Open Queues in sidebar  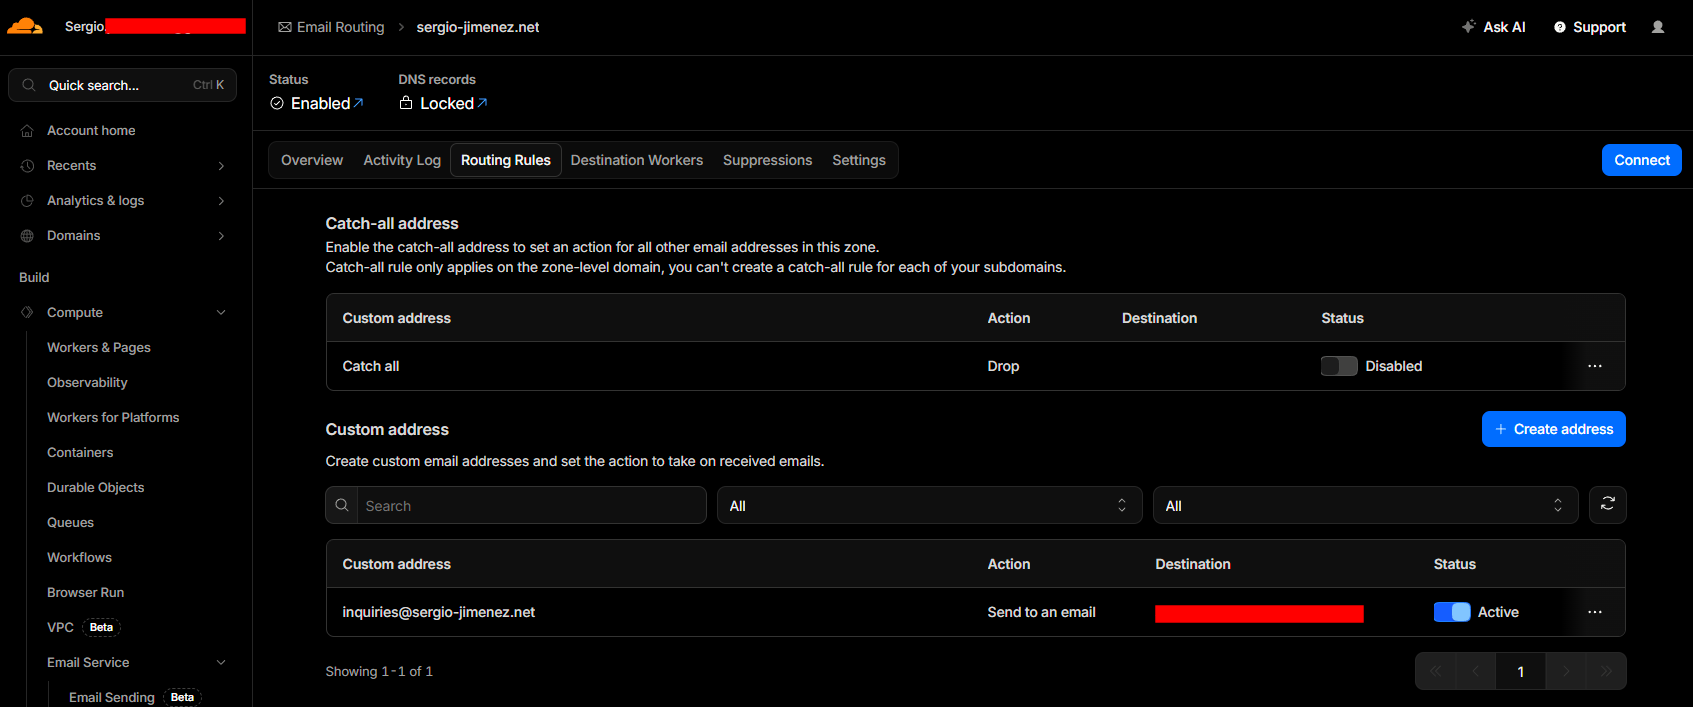pos(70,523)
